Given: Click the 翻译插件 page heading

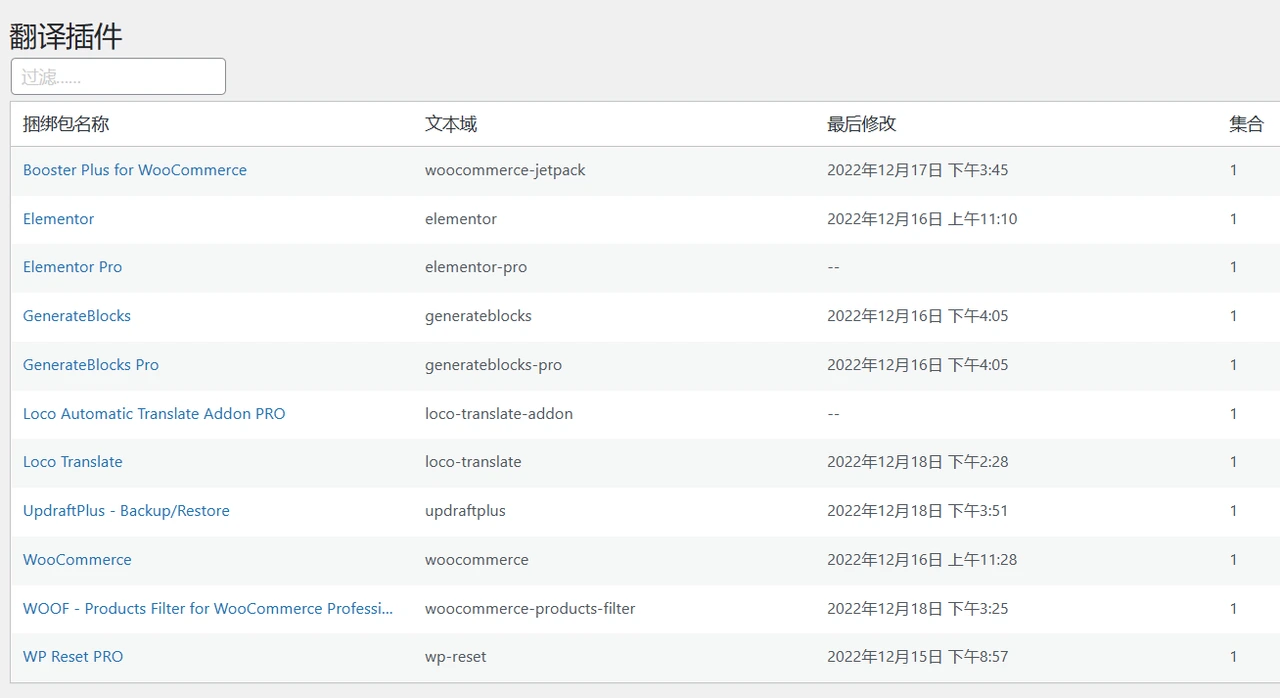Looking at the screenshot, I should (x=66, y=37).
